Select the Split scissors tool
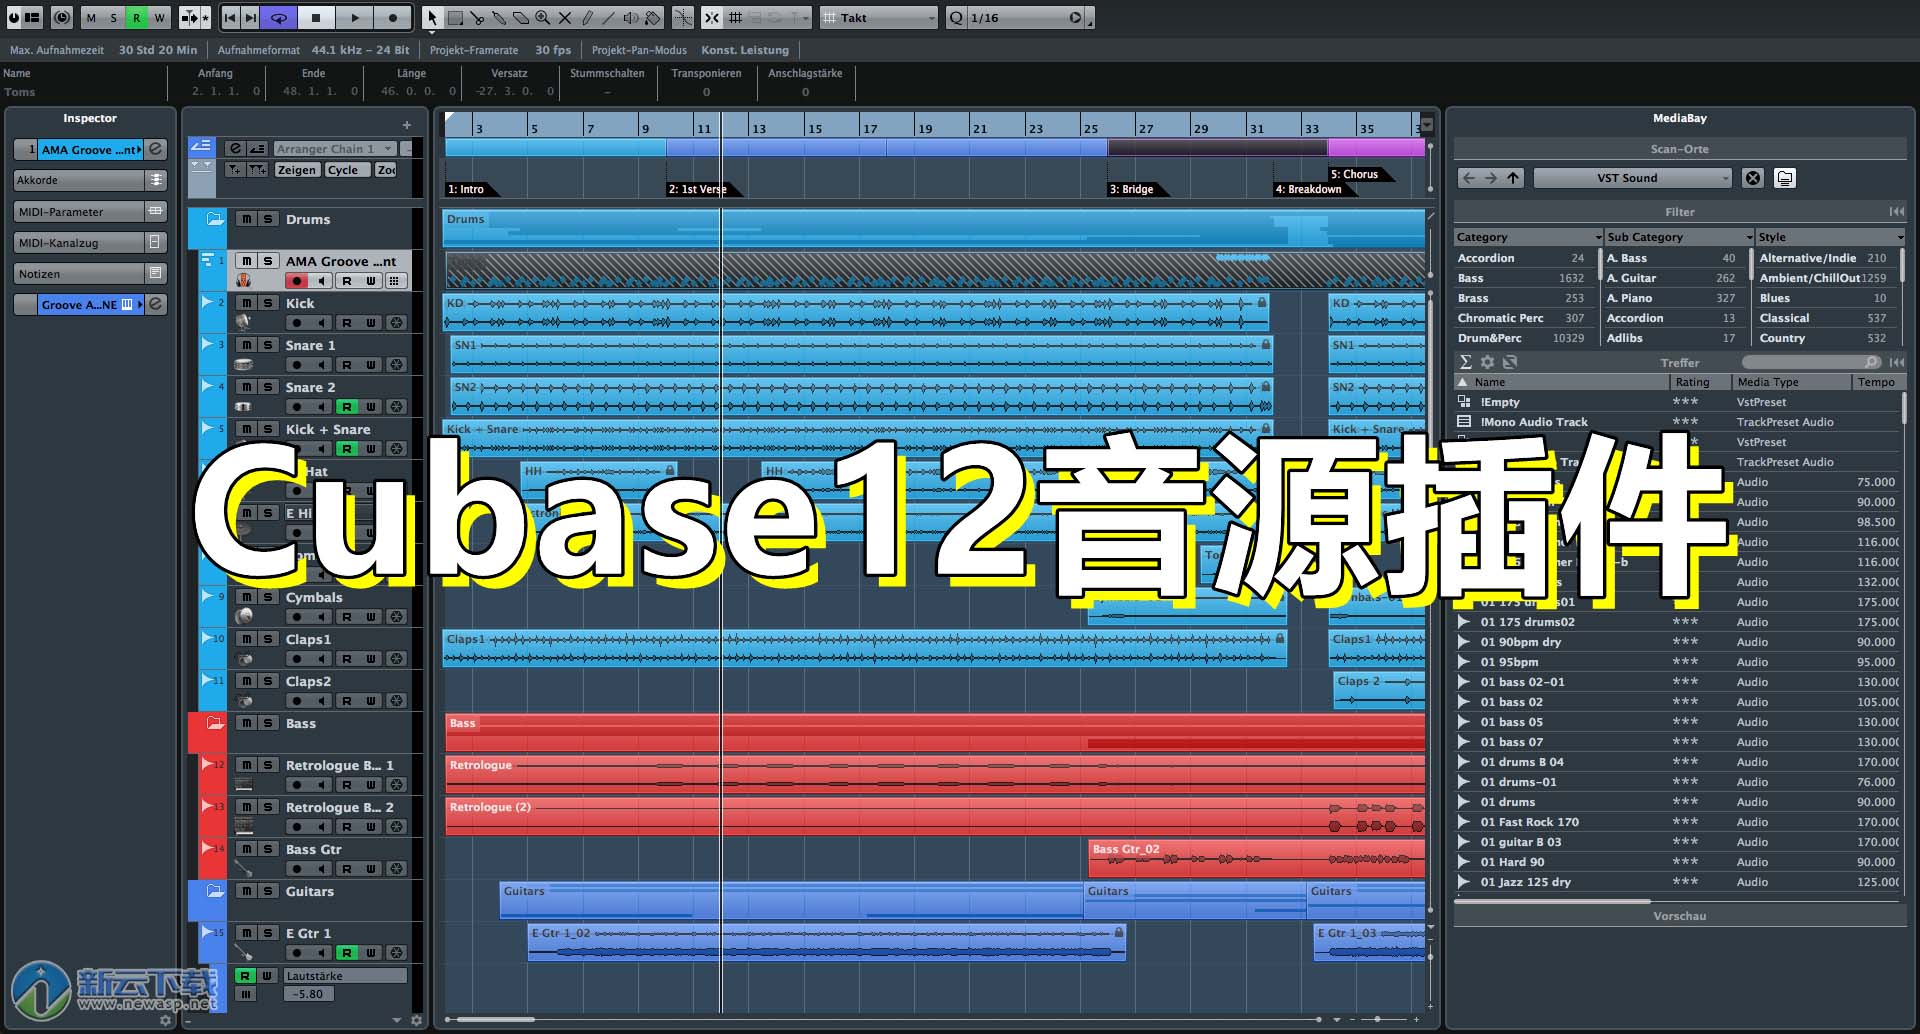 (x=477, y=18)
